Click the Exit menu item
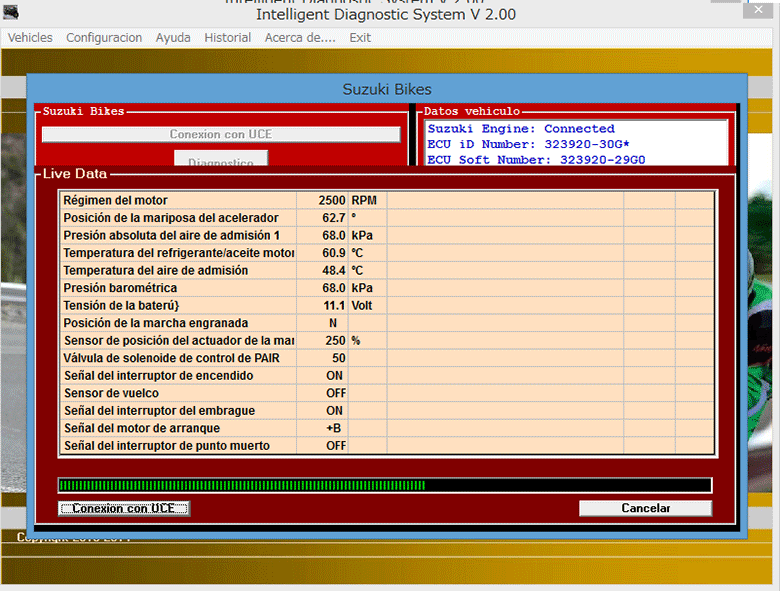780x591 pixels. coord(360,38)
